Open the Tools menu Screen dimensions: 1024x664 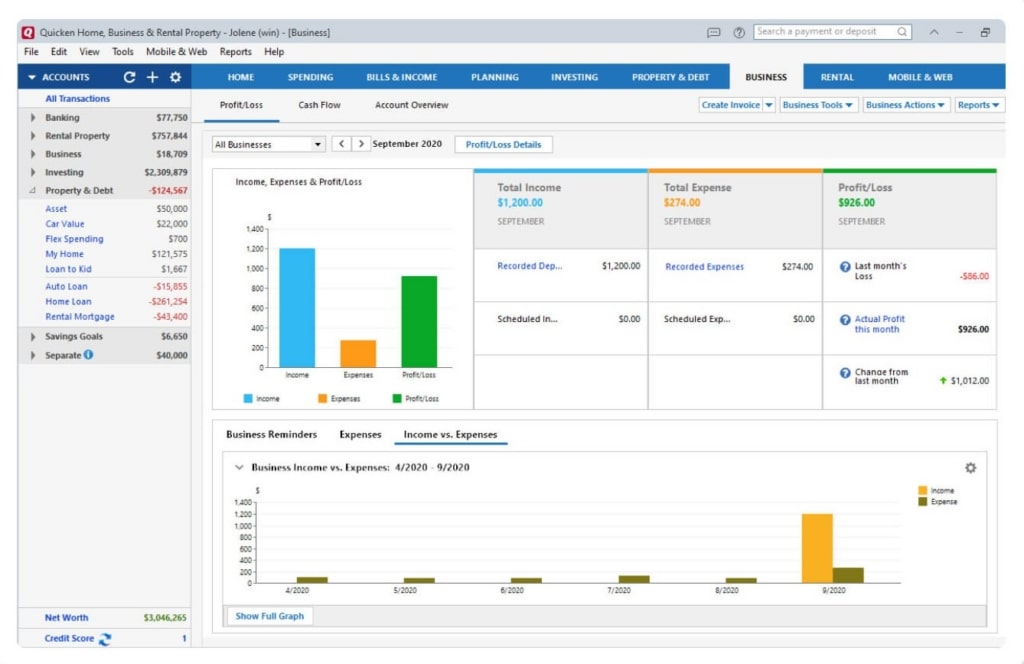pyautogui.click(x=122, y=52)
